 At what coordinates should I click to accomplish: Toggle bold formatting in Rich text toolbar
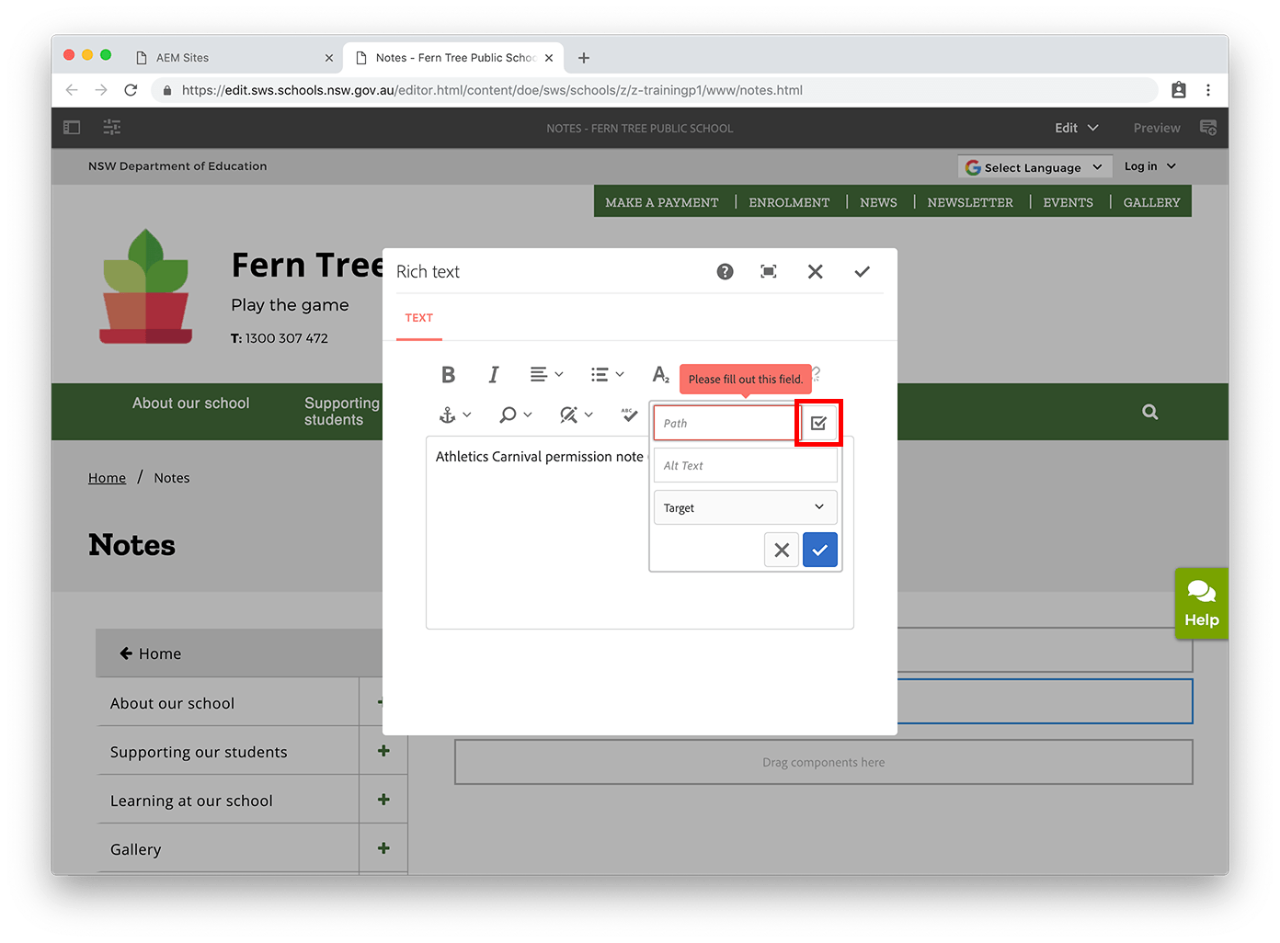pyautogui.click(x=448, y=374)
